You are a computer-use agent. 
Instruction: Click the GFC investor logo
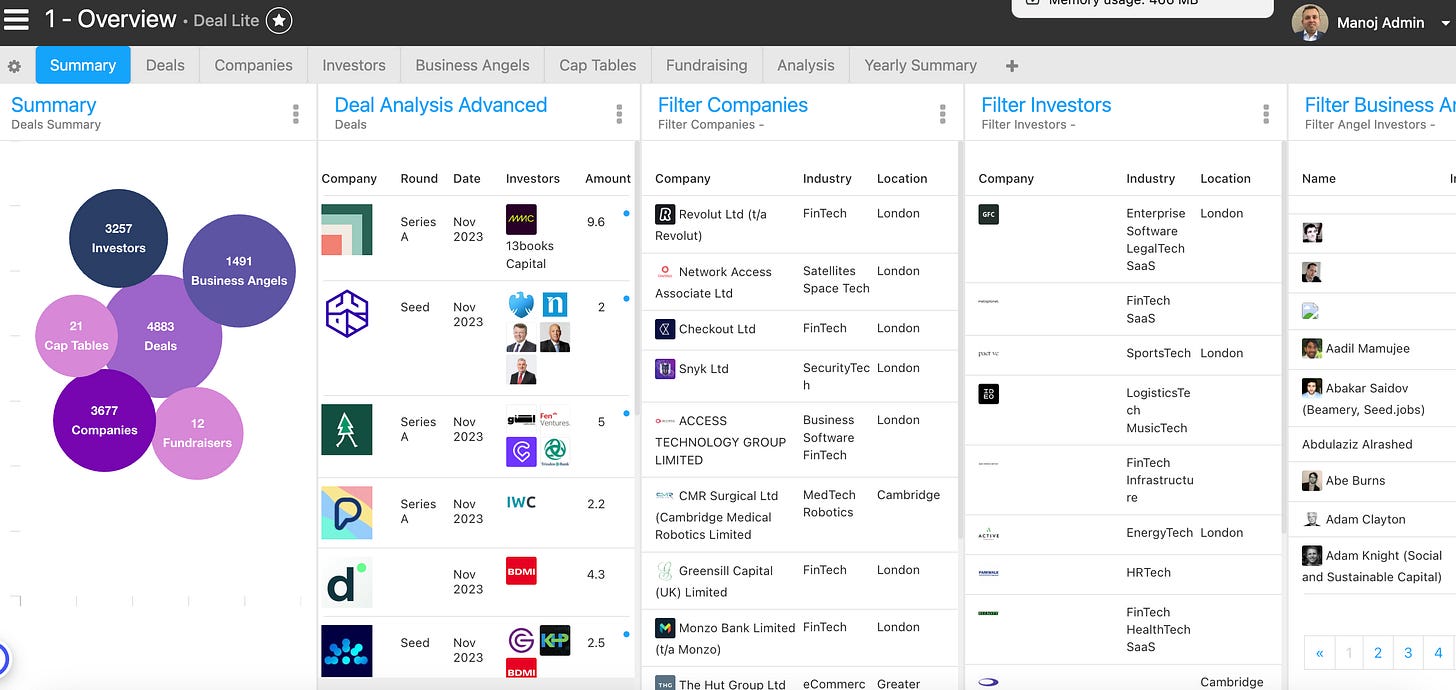point(988,214)
